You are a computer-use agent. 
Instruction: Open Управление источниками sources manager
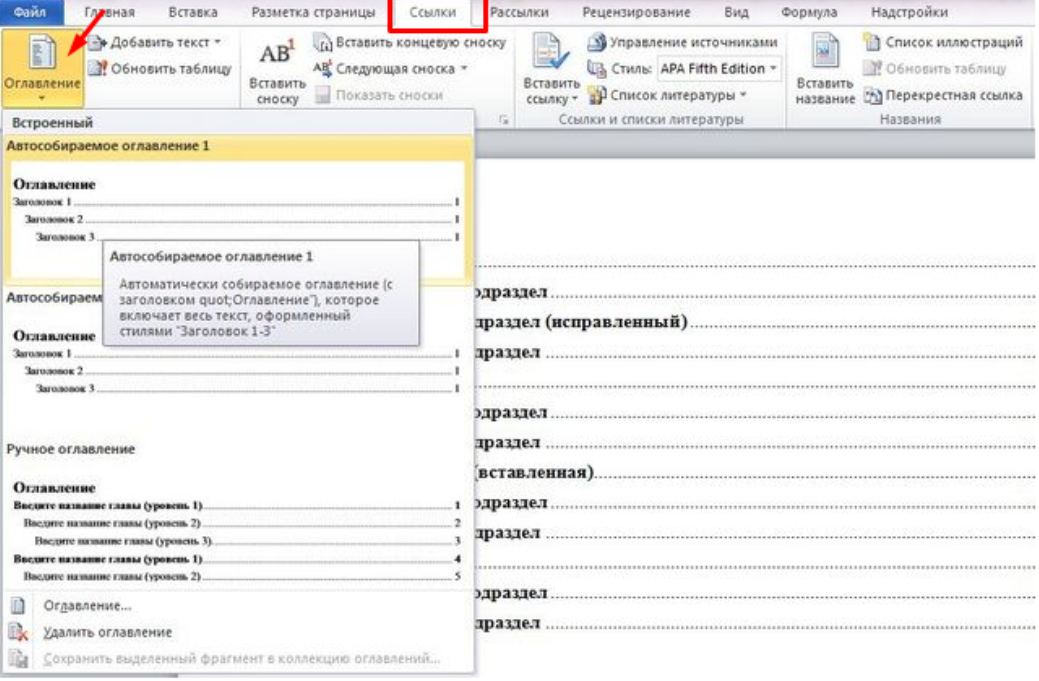coord(597,43)
